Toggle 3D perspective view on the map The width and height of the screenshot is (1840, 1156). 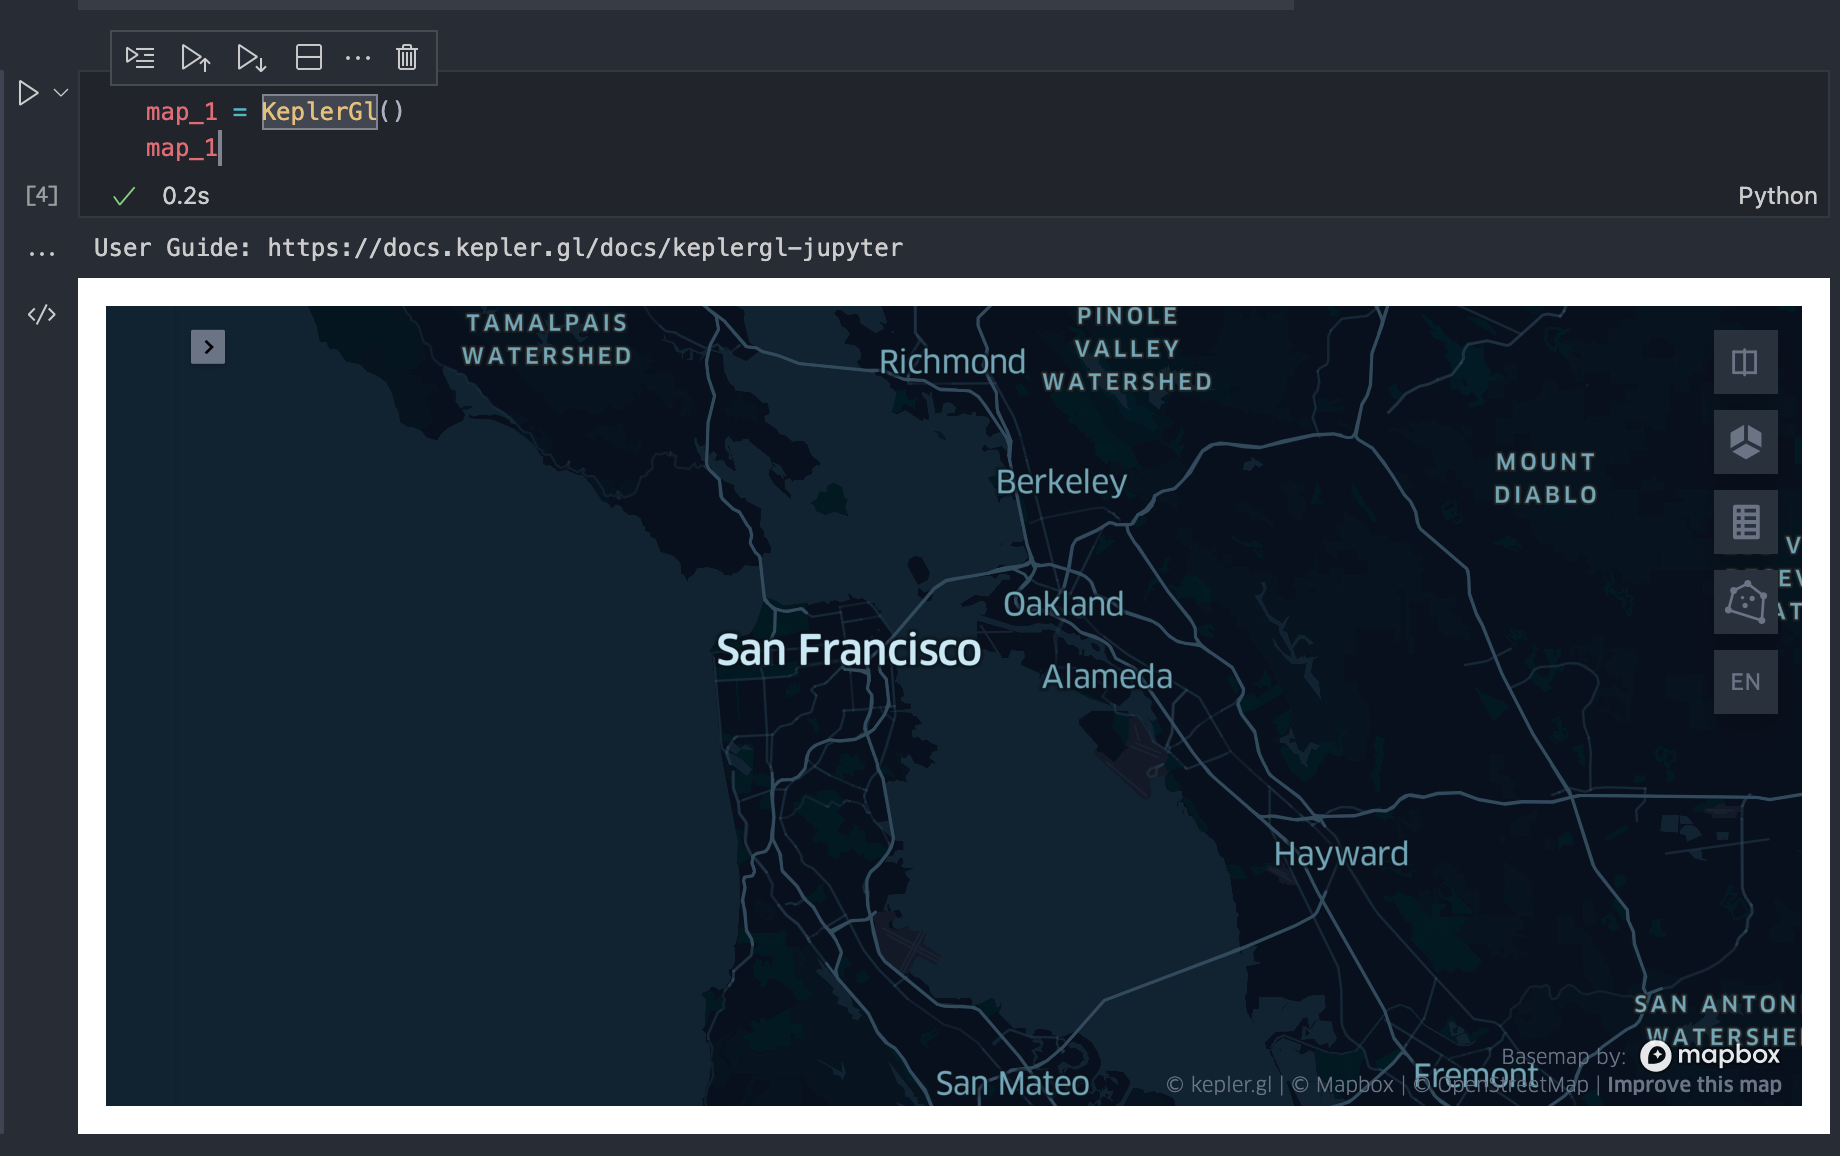pos(1745,442)
